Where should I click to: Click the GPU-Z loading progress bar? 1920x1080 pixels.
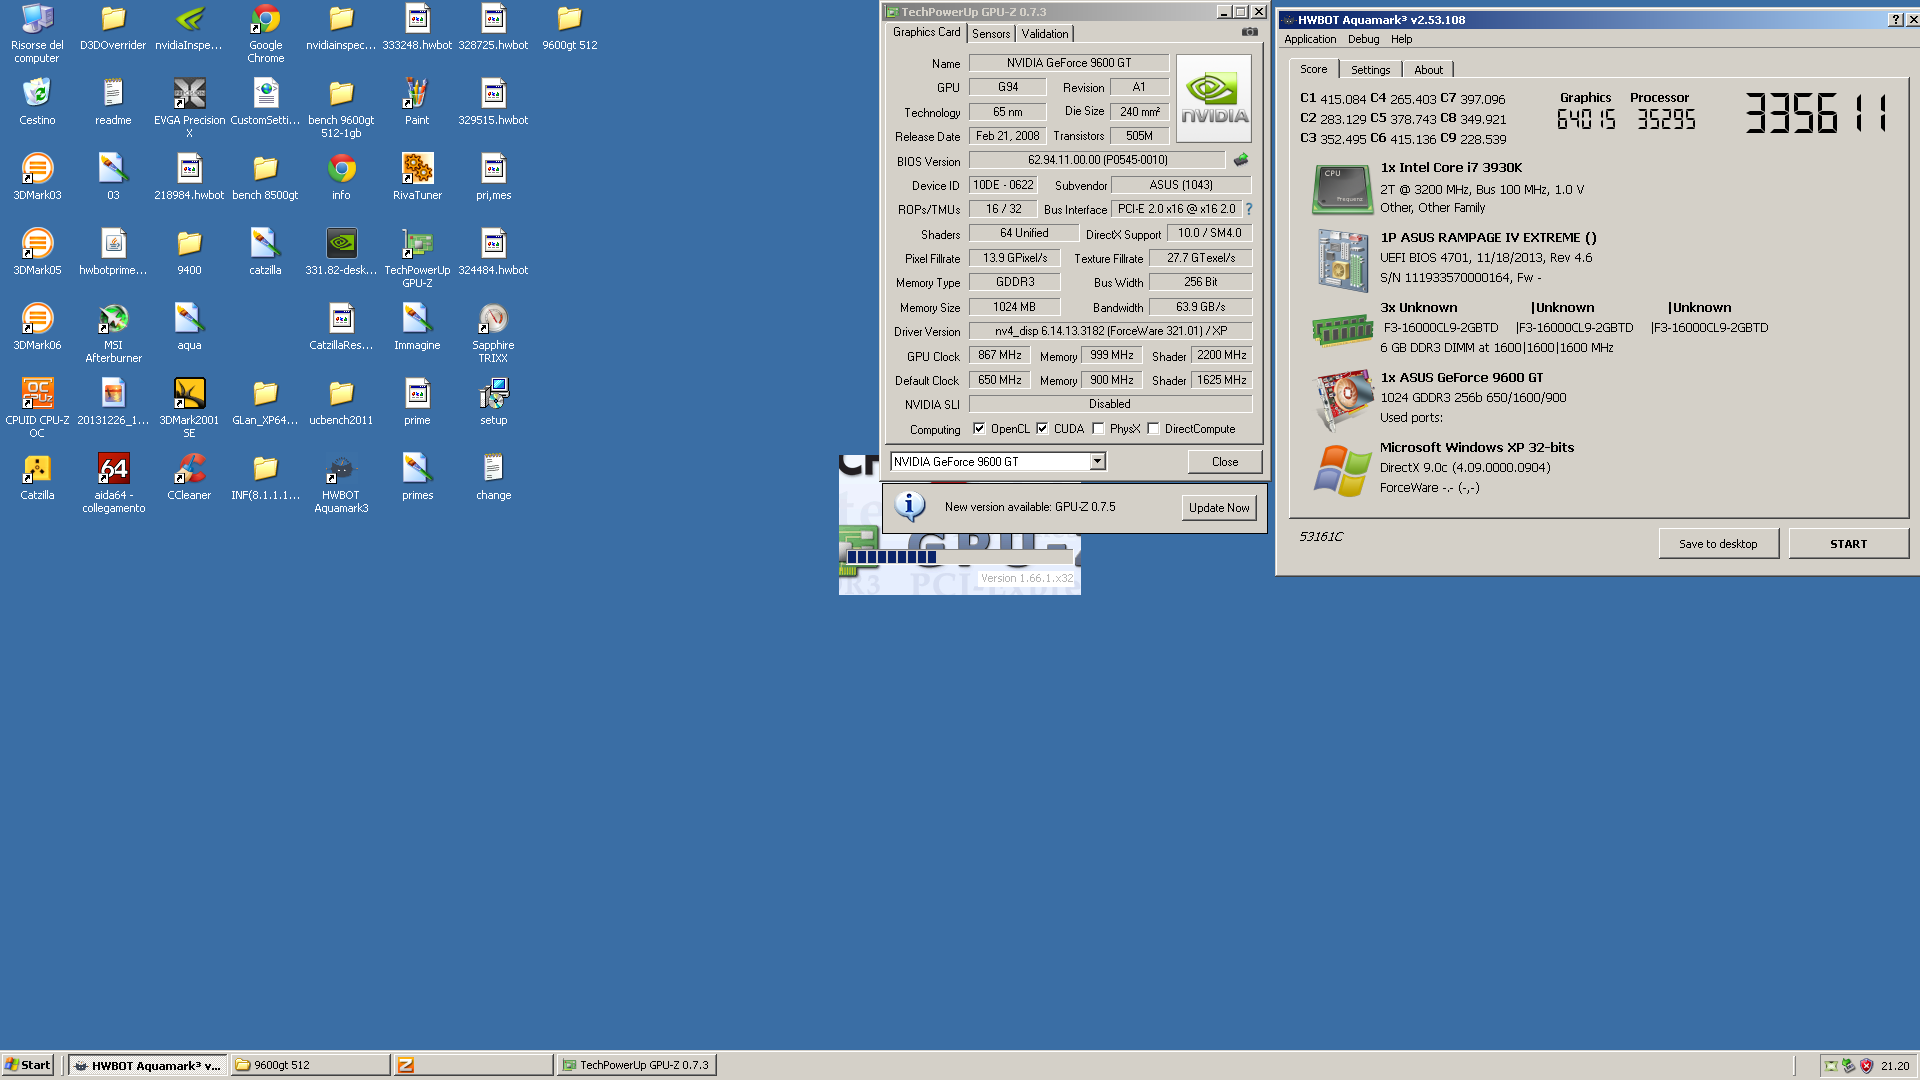pos(959,557)
